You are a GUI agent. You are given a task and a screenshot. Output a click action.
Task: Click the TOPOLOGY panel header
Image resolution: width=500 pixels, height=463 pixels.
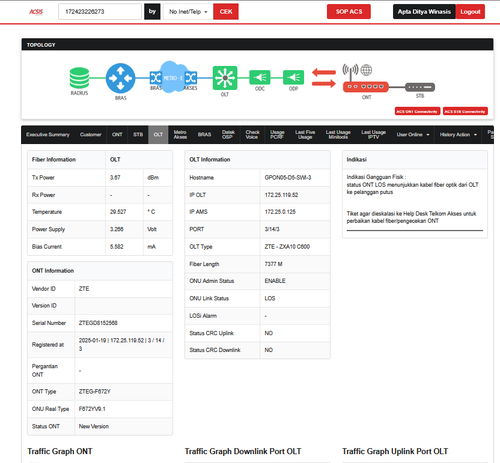click(x=257, y=45)
